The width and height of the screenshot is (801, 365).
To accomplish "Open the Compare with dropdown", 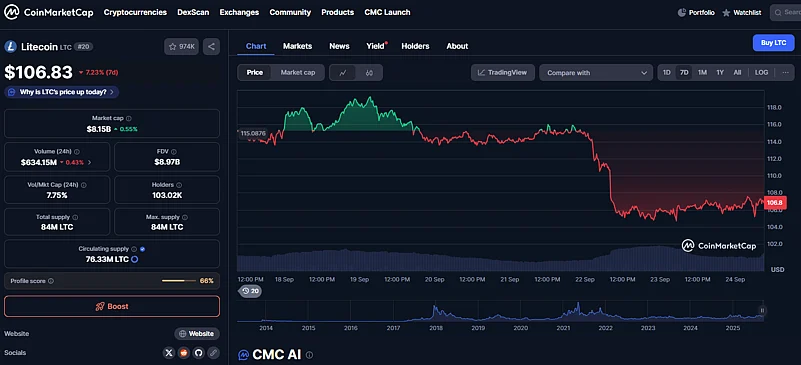I will 596,72.
